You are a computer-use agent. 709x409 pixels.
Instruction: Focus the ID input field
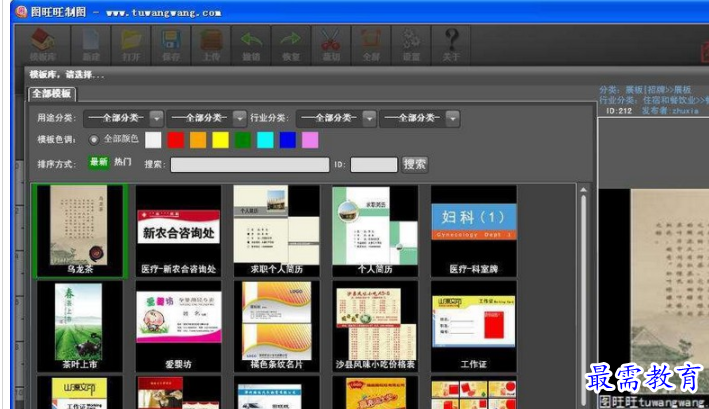click(374, 165)
